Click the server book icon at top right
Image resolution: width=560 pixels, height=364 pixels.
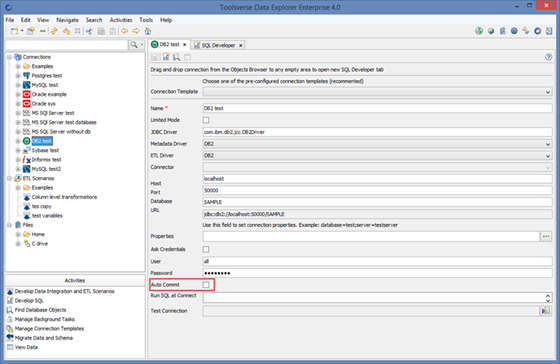(x=502, y=31)
